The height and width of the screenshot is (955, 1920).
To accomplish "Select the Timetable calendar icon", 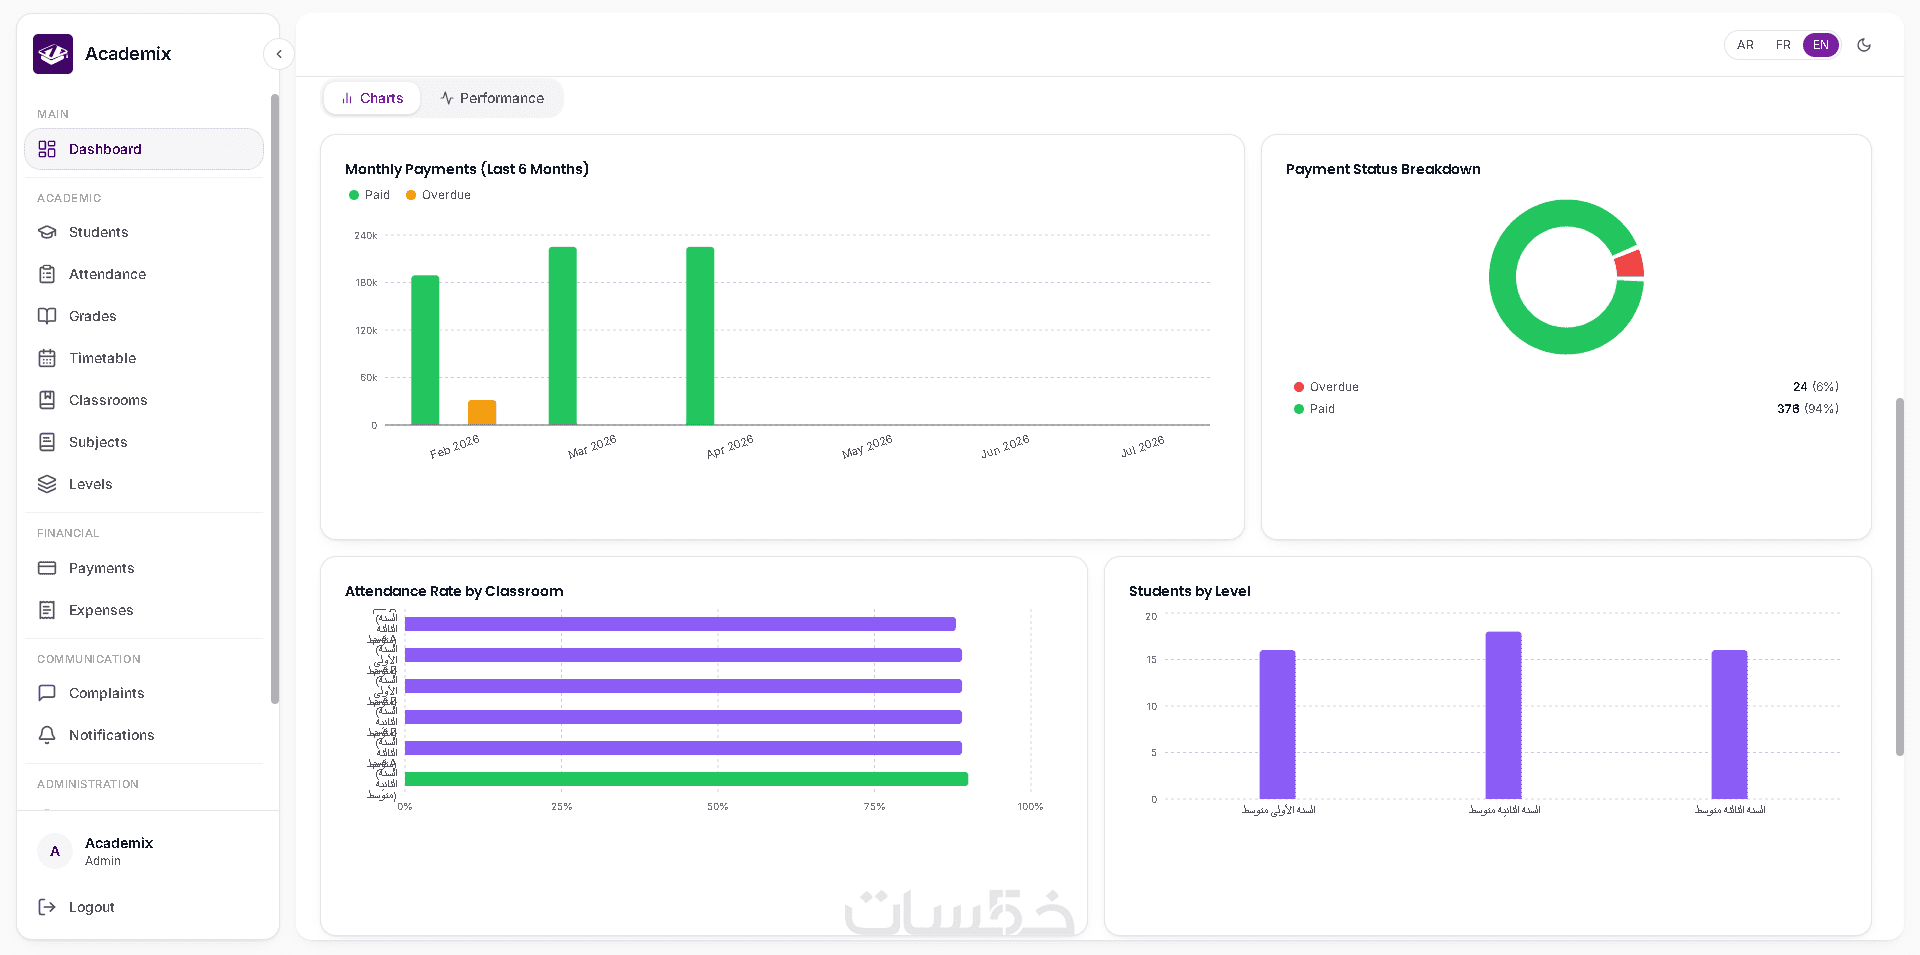I will point(47,358).
